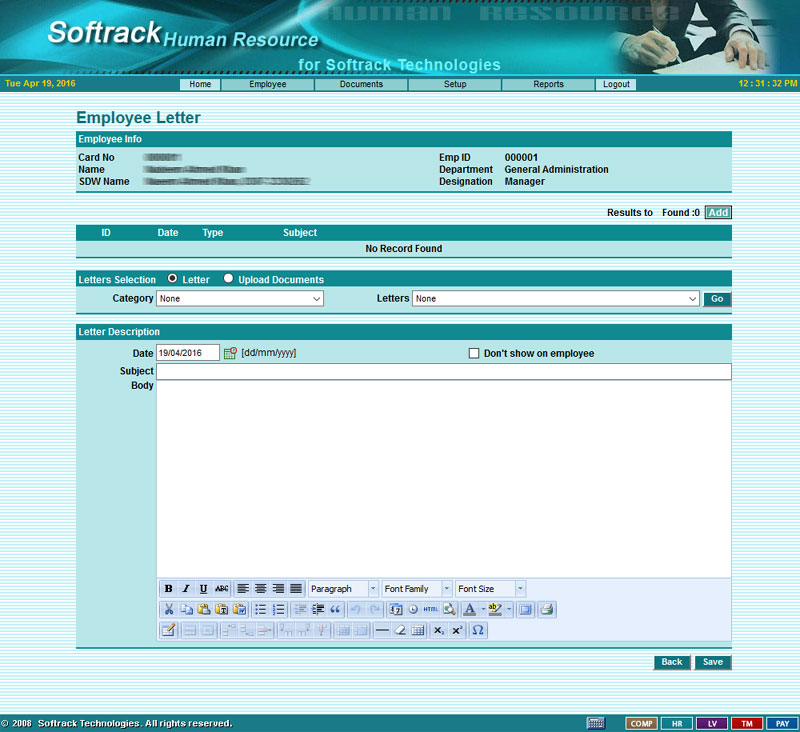Open the Reports menu
The width and height of the screenshot is (800, 732).
coord(548,84)
